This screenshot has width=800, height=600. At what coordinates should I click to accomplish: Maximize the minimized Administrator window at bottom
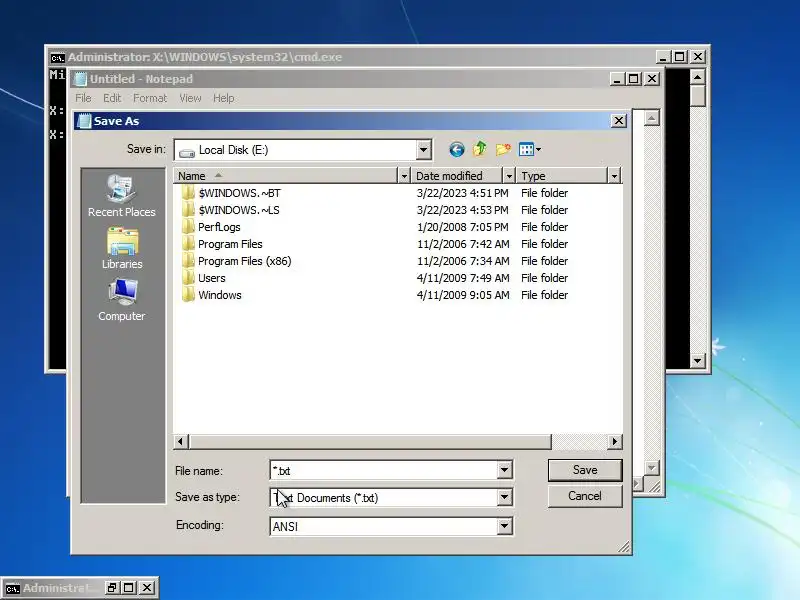pyautogui.click(x=129, y=588)
